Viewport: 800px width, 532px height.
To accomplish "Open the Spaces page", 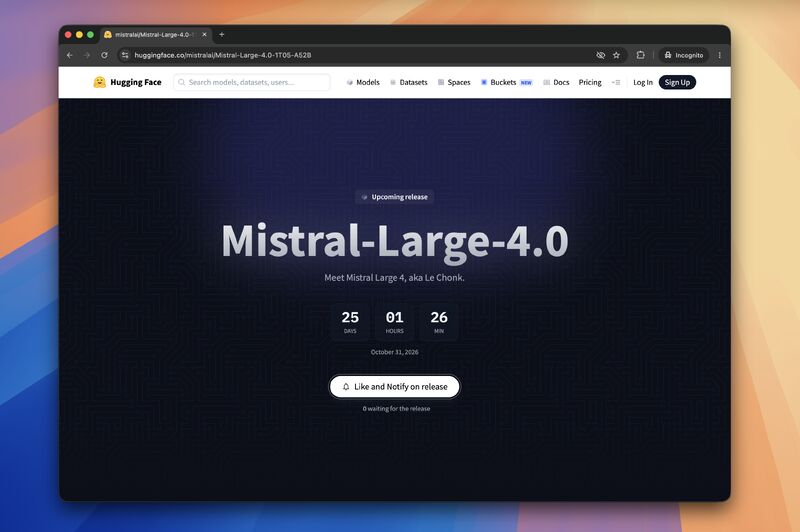I will click(454, 82).
